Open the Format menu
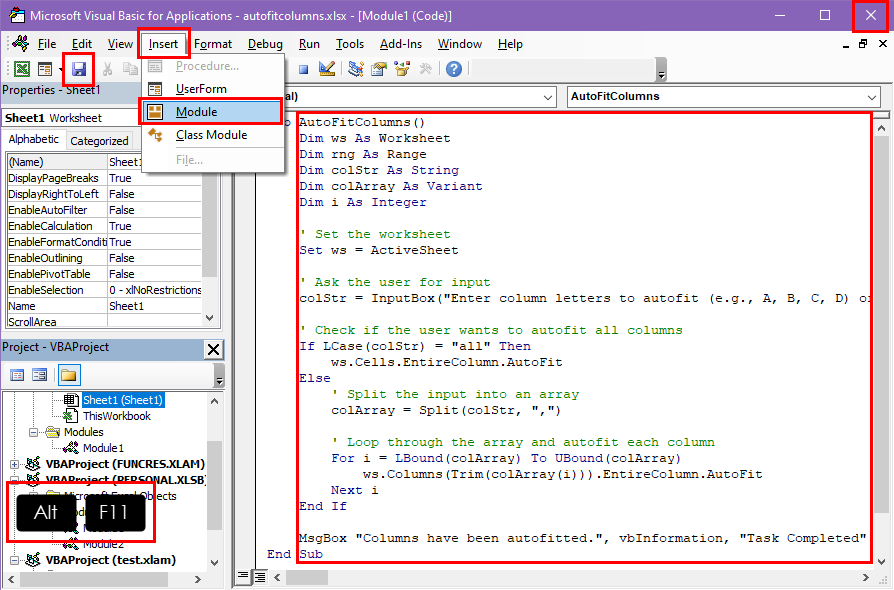 click(x=213, y=44)
